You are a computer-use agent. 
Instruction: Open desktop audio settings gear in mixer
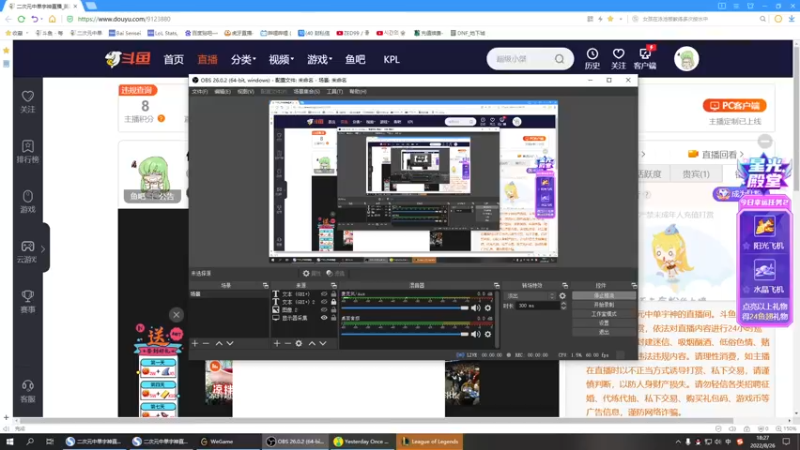tap(488, 334)
